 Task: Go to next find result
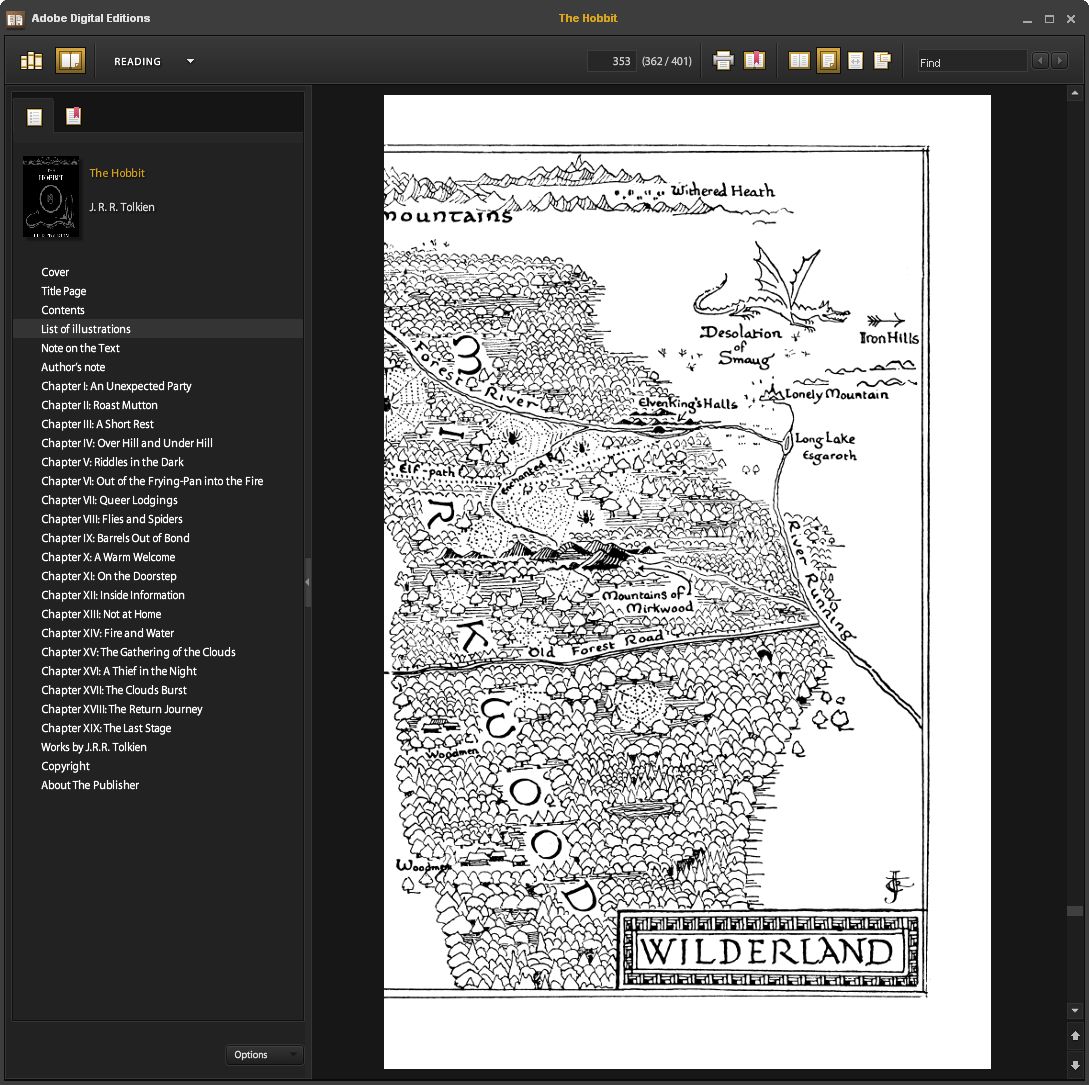tap(1059, 61)
